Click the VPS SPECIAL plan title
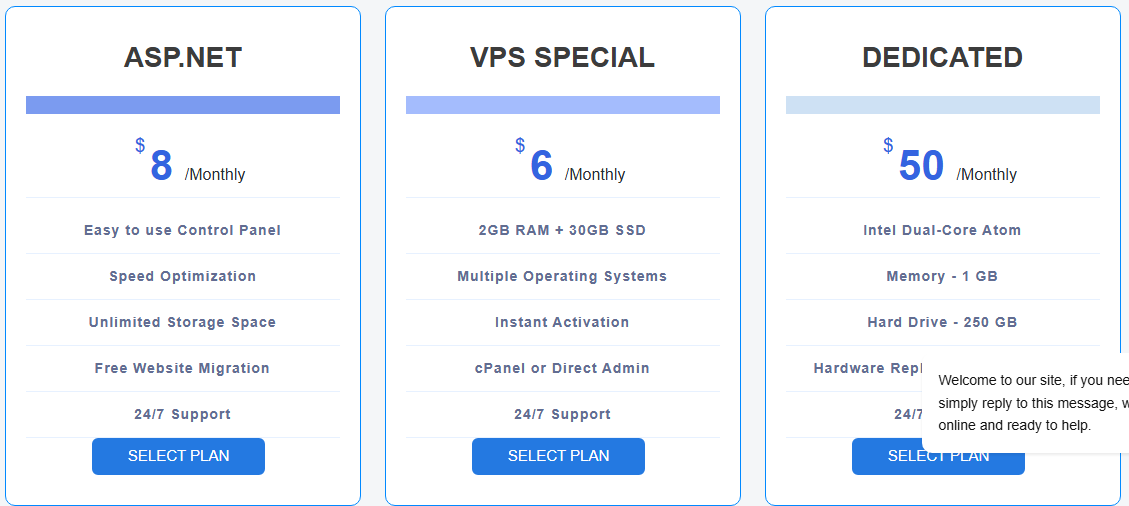The height and width of the screenshot is (506, 1129). coord(562,58)
